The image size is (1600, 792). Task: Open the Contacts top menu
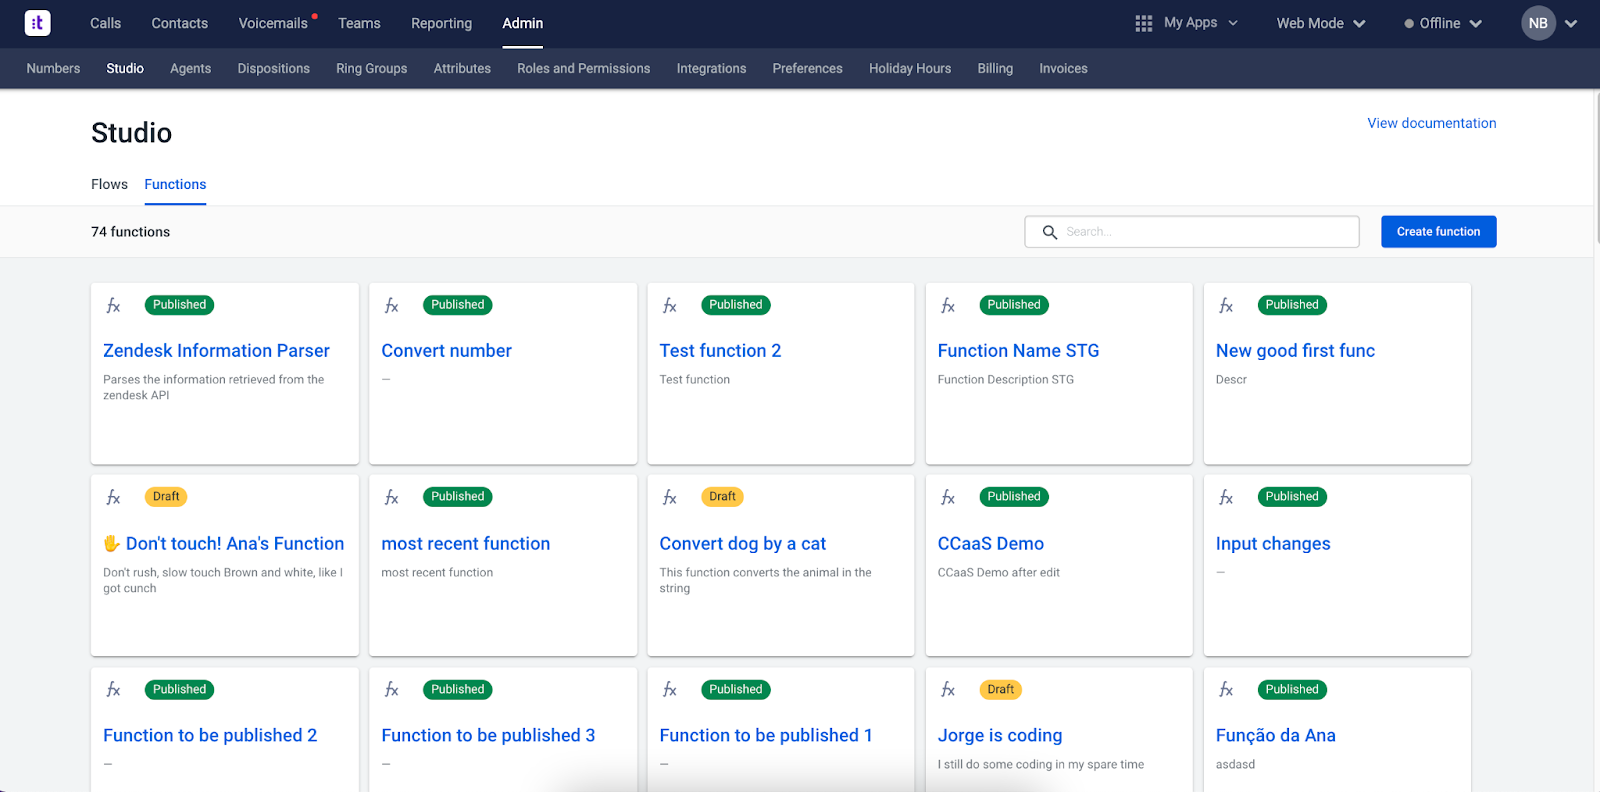[180, 23]
